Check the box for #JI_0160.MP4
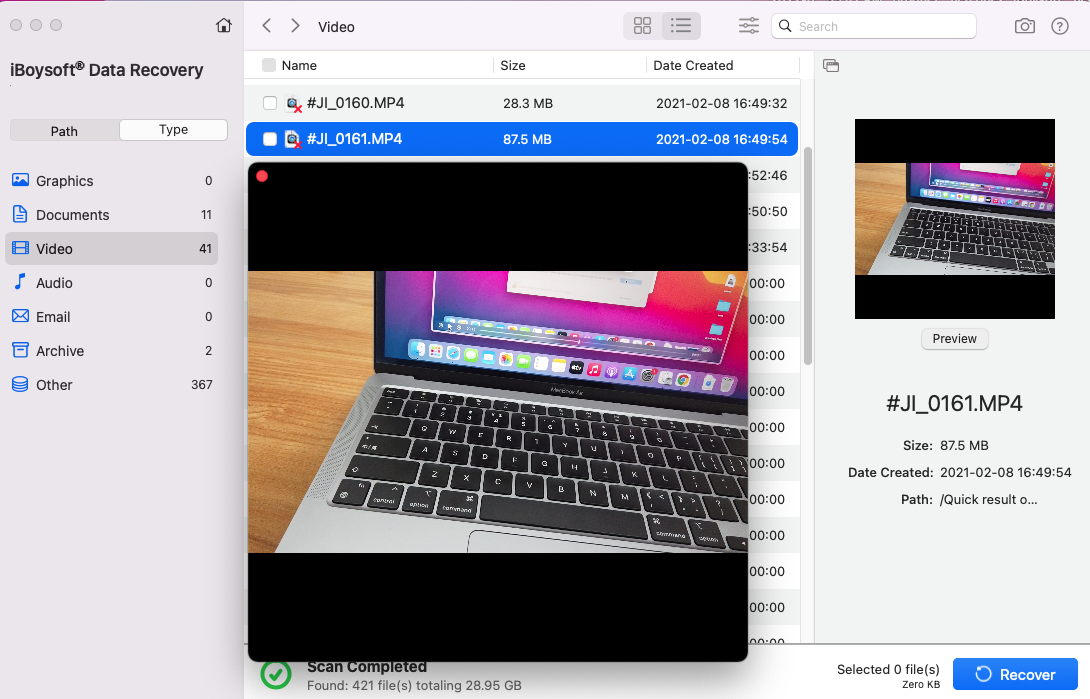 click(x=270, y=103)
